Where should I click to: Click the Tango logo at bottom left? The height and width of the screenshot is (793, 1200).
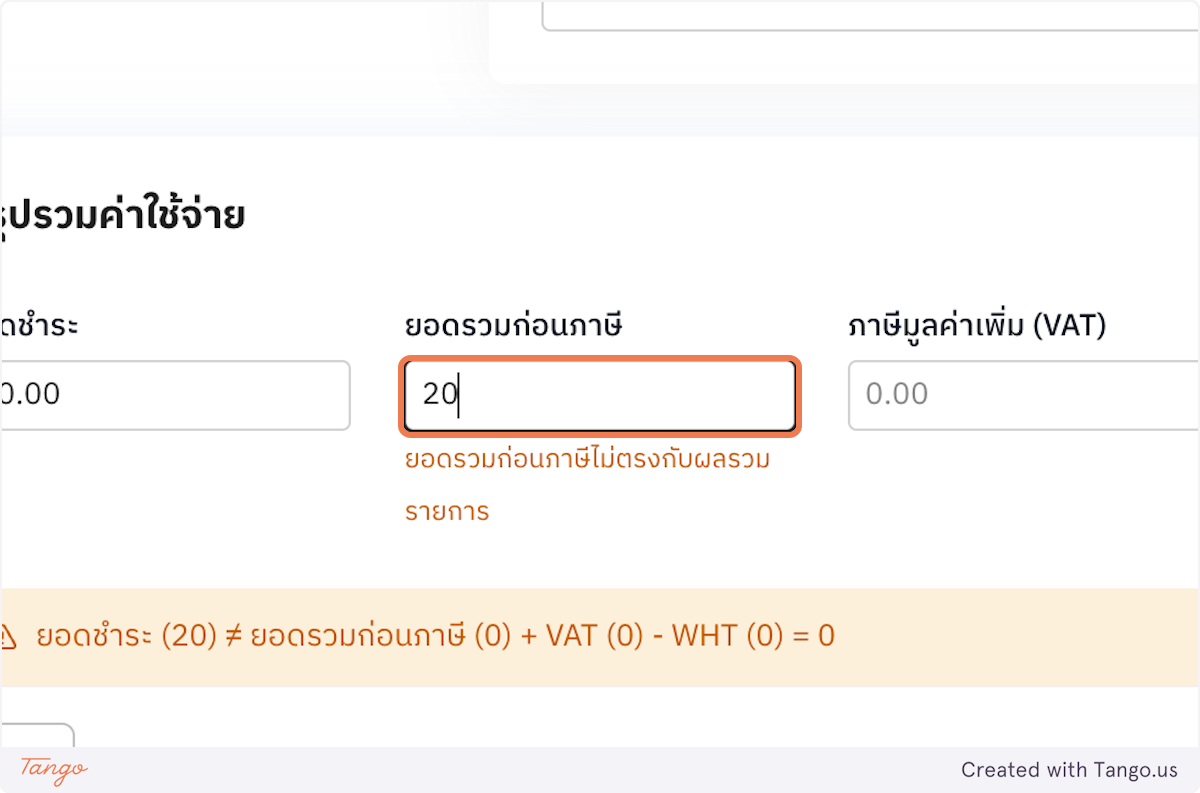coord(50,770)
